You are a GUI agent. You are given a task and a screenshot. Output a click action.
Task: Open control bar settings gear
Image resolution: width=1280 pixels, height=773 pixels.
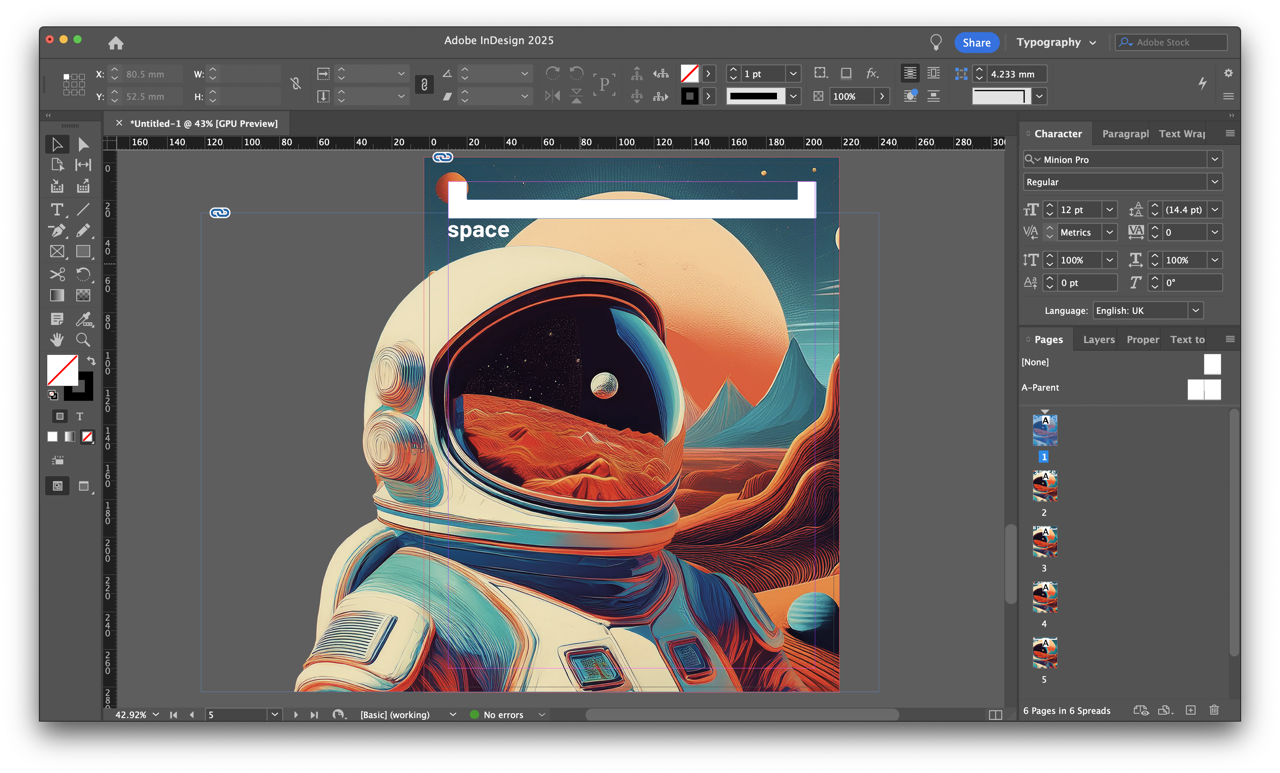click(1228, 73)
